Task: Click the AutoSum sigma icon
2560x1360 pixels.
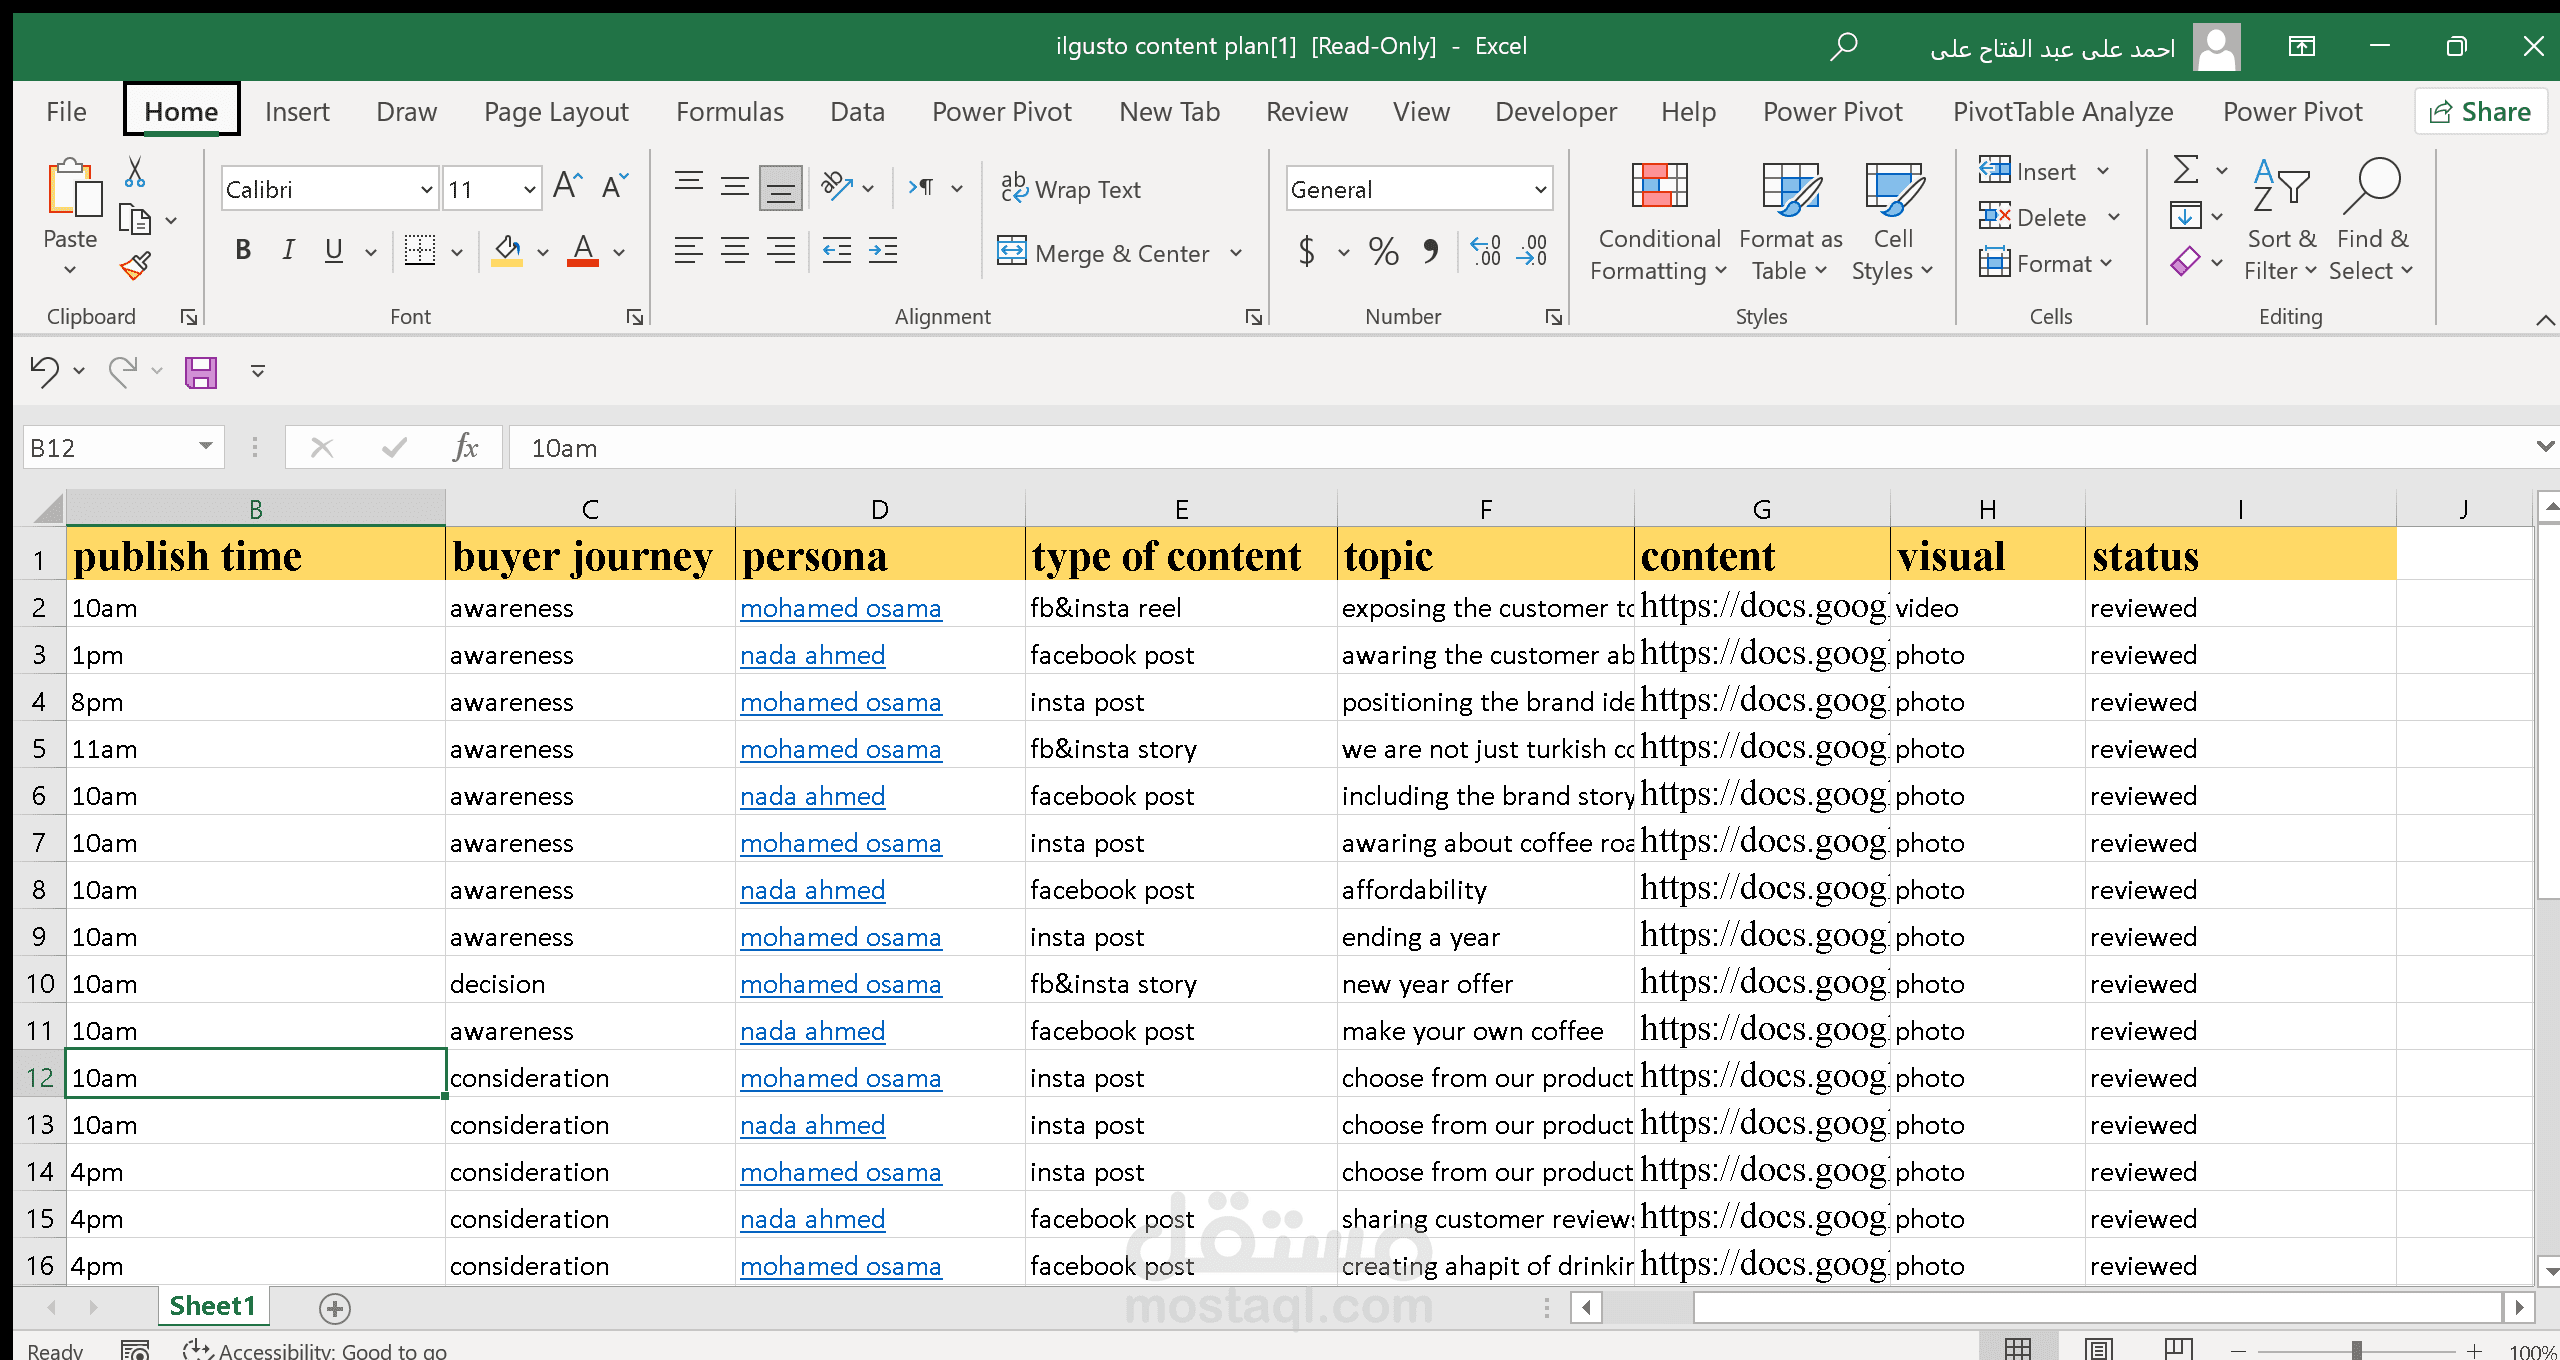Action: (x=2186, y=170)
